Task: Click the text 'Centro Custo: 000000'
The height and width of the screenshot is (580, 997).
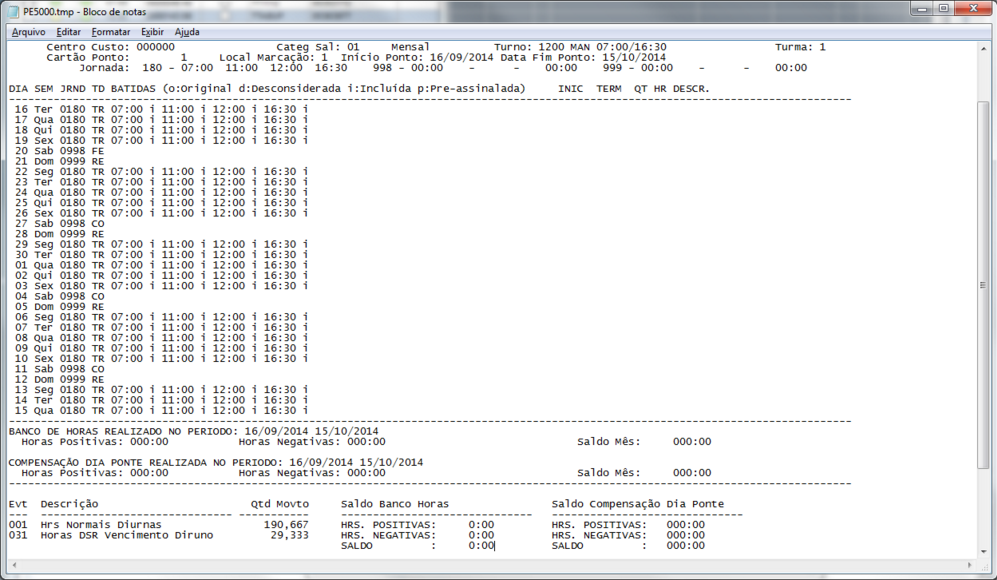Action: click(111, 47)
